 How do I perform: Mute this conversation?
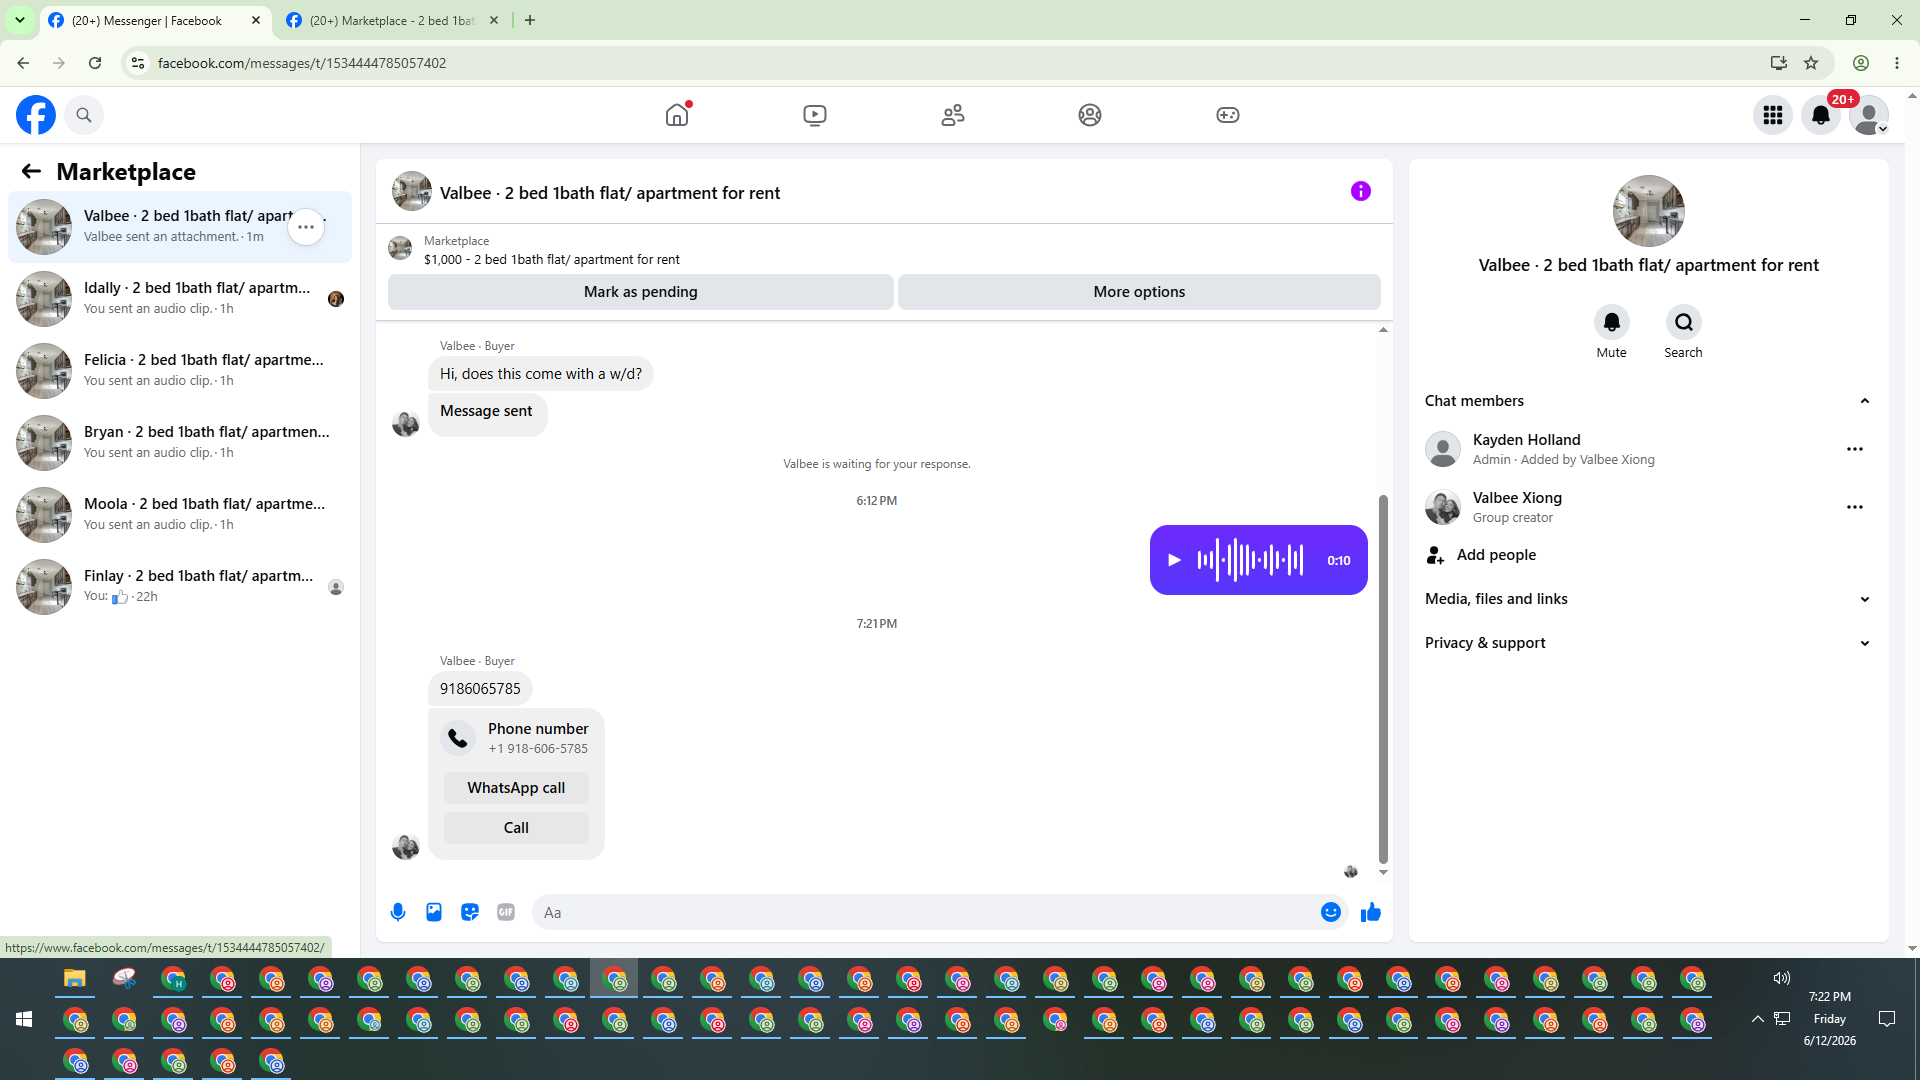(x=1612, y=322)
